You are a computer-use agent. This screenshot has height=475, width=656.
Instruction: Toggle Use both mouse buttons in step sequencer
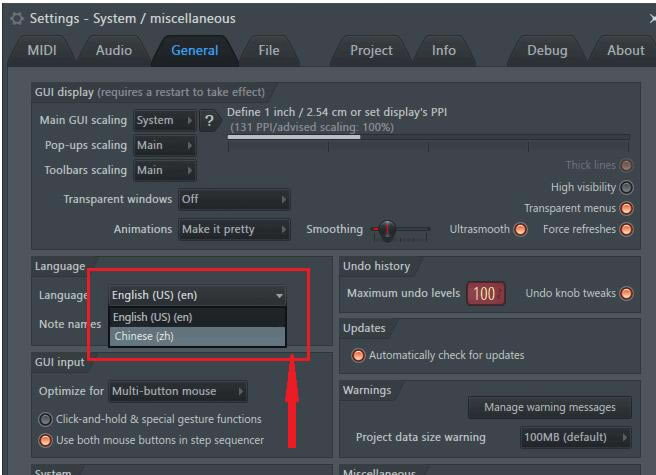tap(46, 440)
